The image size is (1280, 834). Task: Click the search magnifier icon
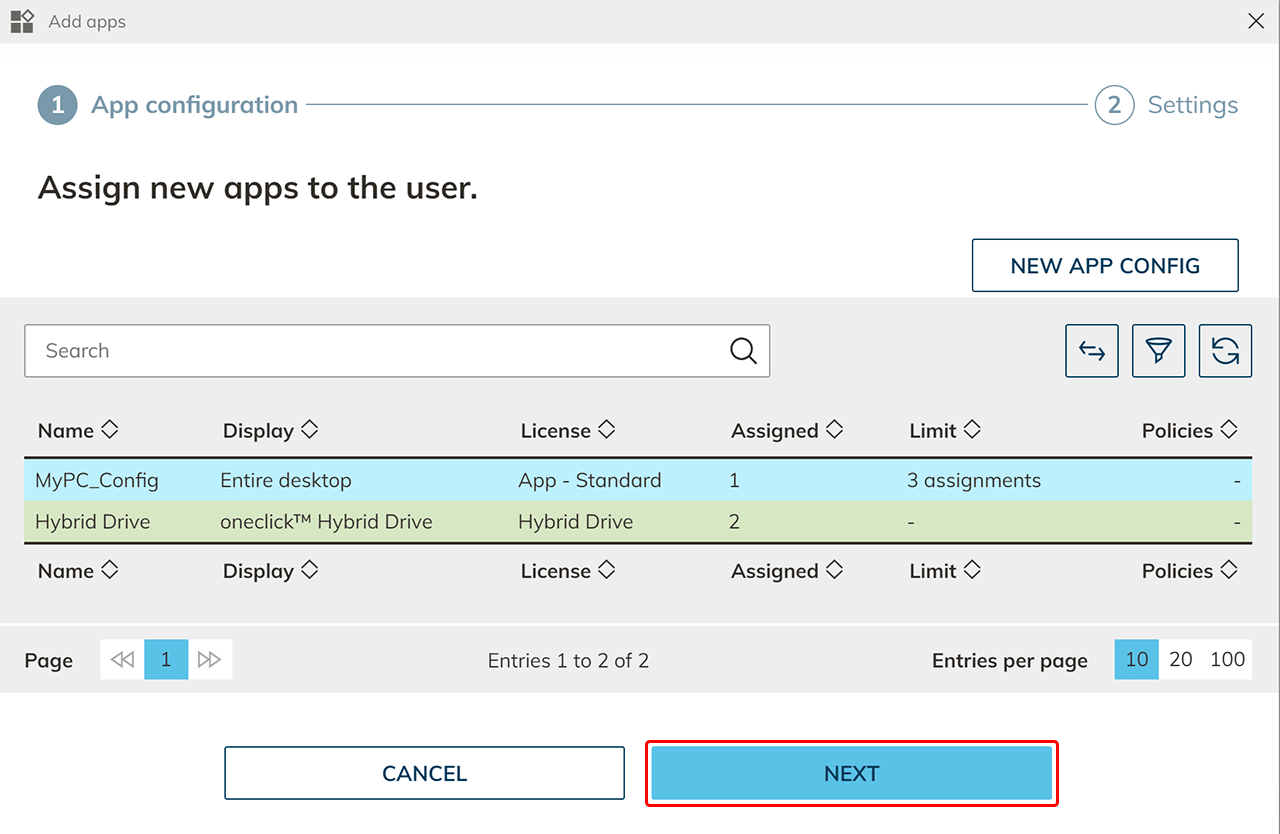[743, 351]
